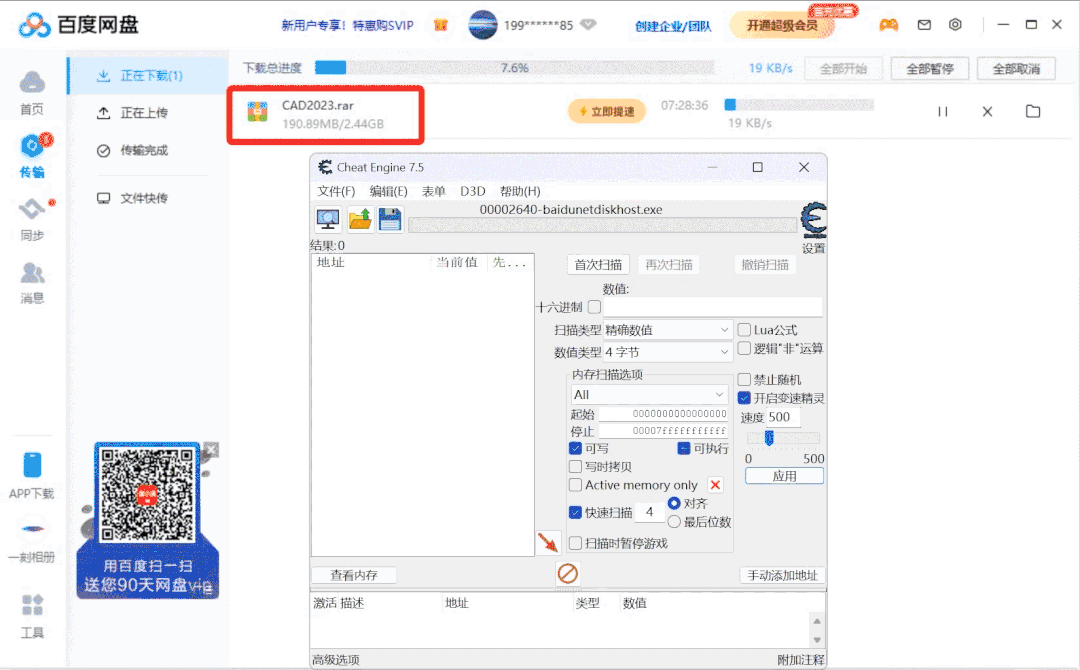Image resolution: width=1080 pixels, height=670 pixels.
Task: Click the speedhack speed slider
Action: (x=769, y=438)
